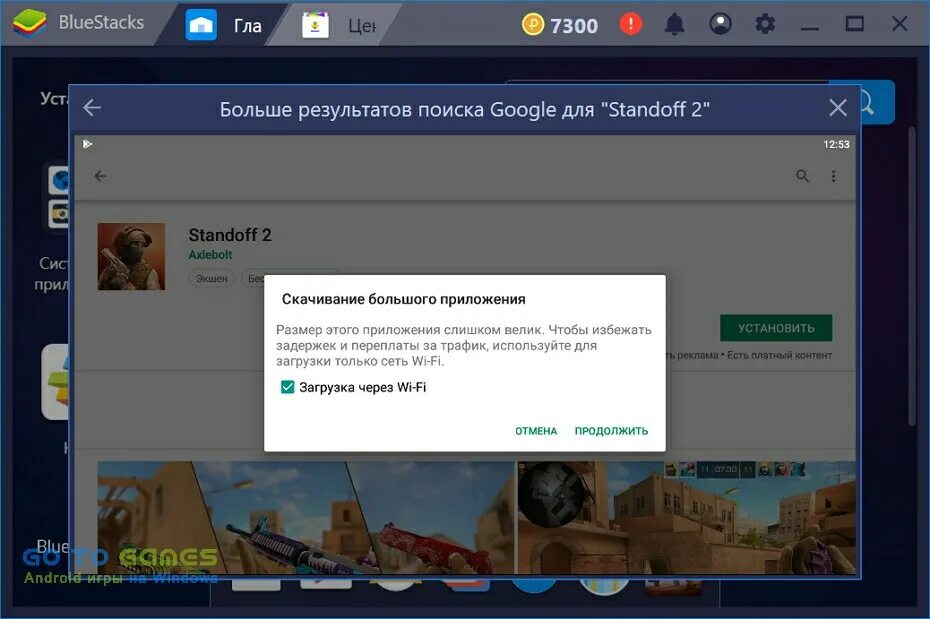Open notifications bell icon
This screenshot has width=930, height=619.
(674, 24)
